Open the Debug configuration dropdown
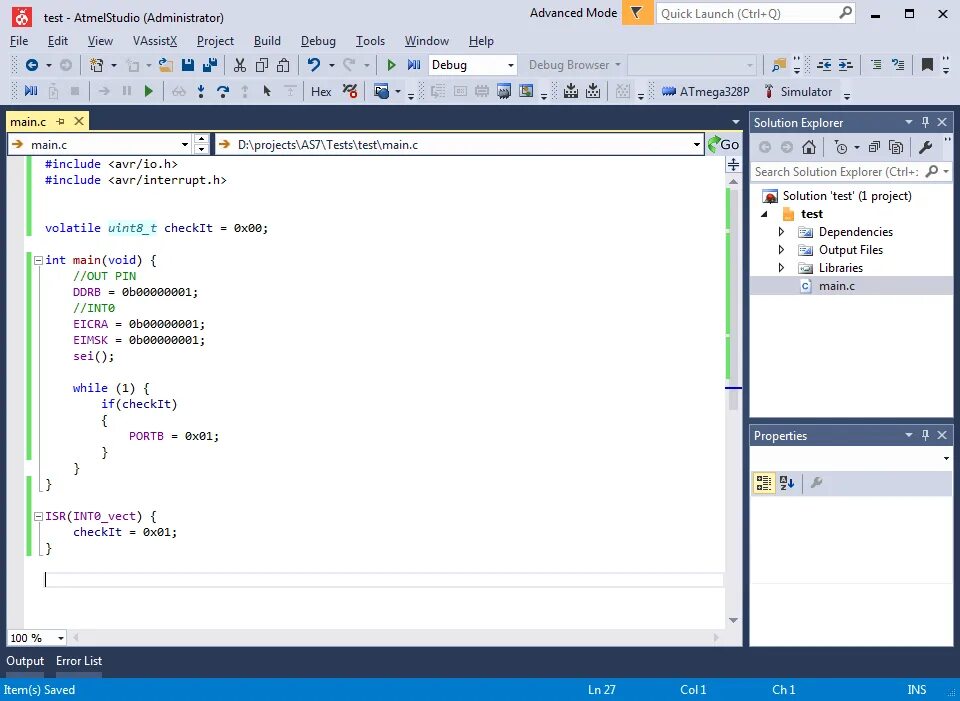The height and width of the screenshot is (701, 960). pyautogui.click(x=511, y=65)
